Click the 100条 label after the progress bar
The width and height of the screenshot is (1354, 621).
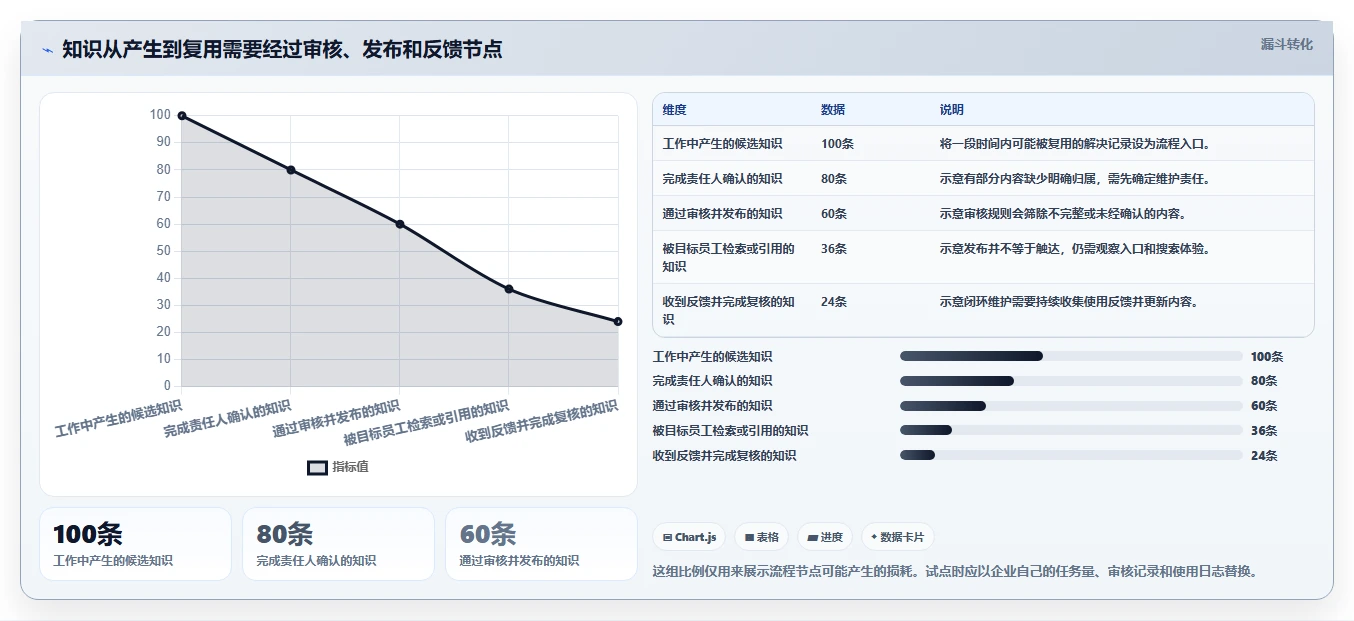click(1267, 357)
